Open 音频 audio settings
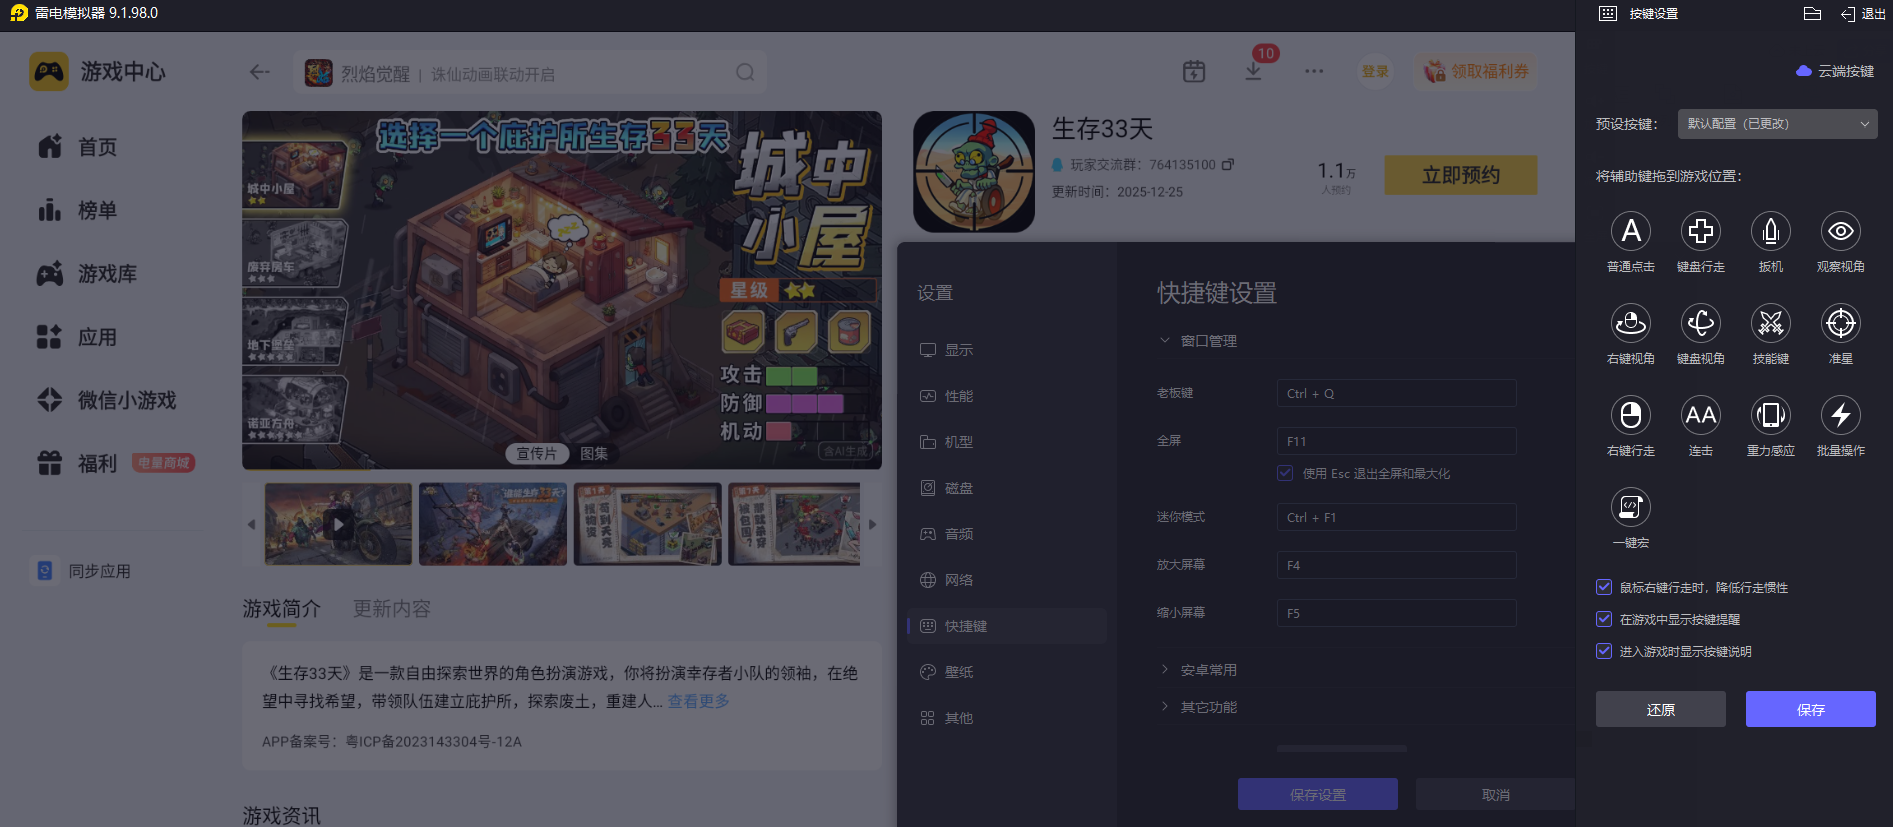 click(947, 534)
